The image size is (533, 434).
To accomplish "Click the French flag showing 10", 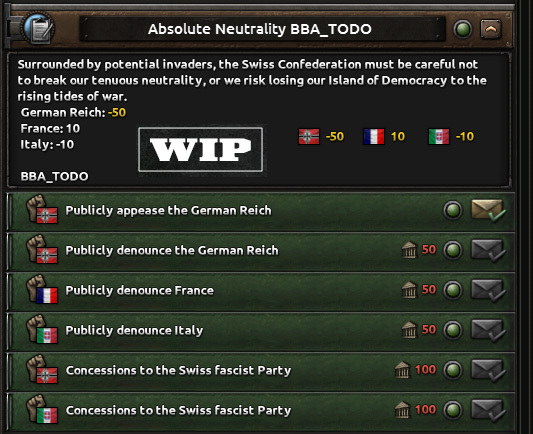I will (374, 136).
